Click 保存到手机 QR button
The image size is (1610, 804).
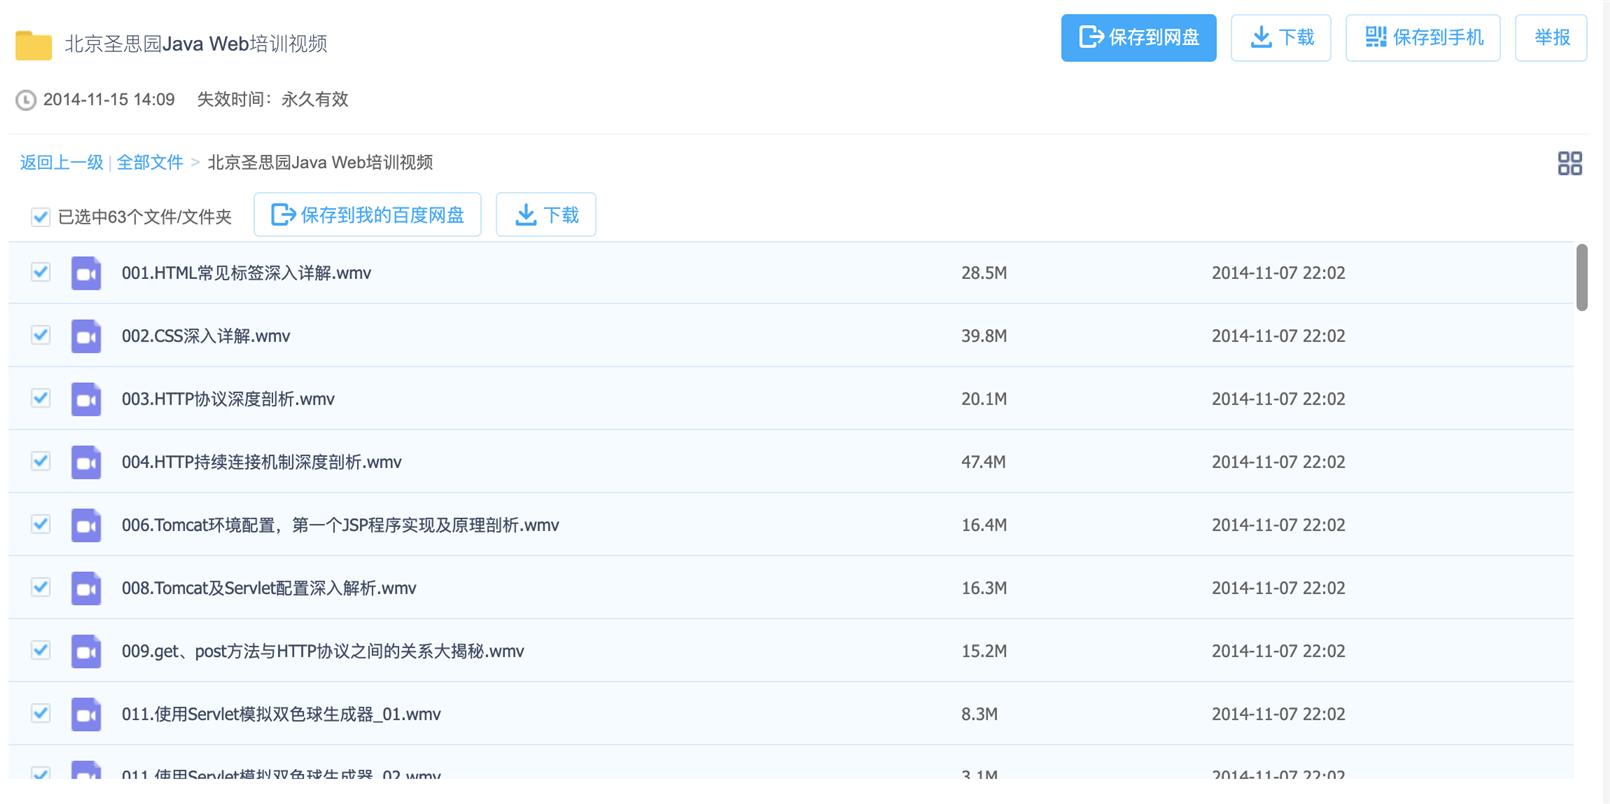[1423, 38]
